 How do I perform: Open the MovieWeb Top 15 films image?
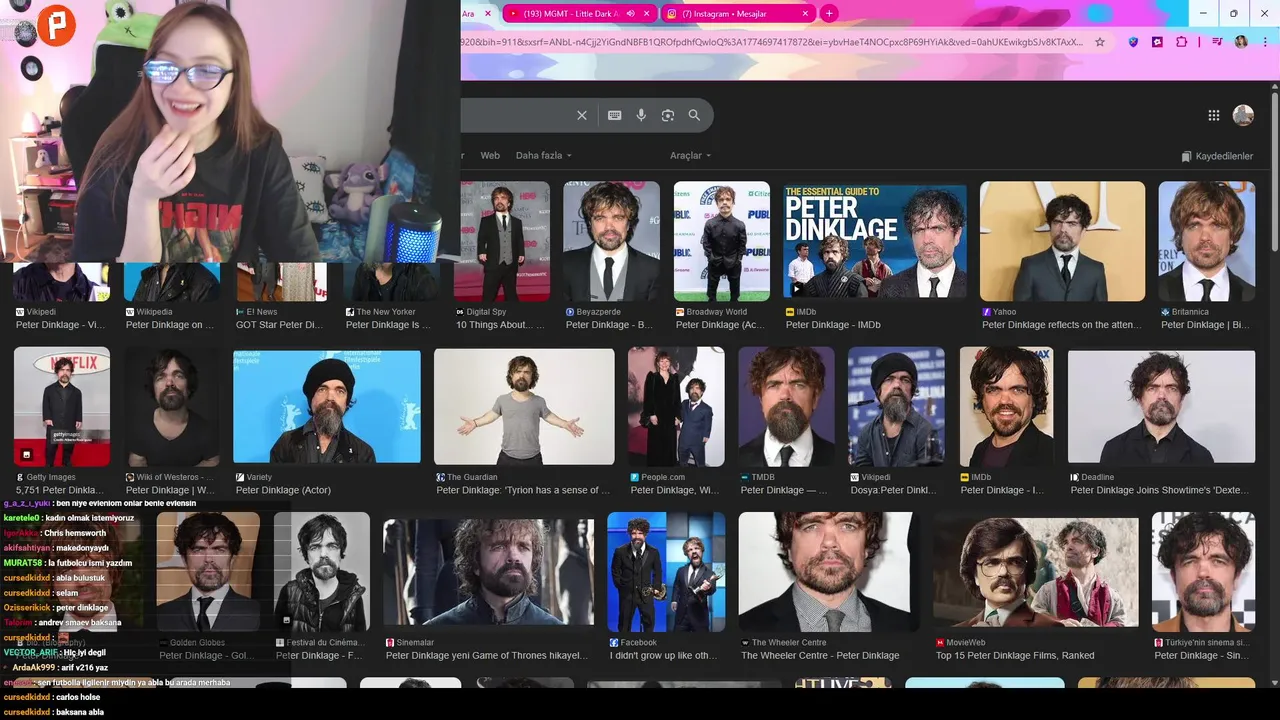tap(1036, 571)
